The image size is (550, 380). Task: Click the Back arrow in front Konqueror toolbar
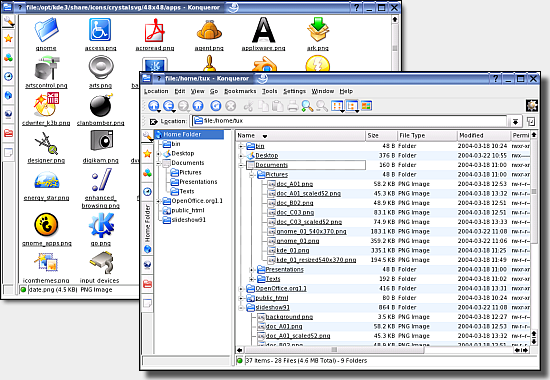click(x=169, y=106)
